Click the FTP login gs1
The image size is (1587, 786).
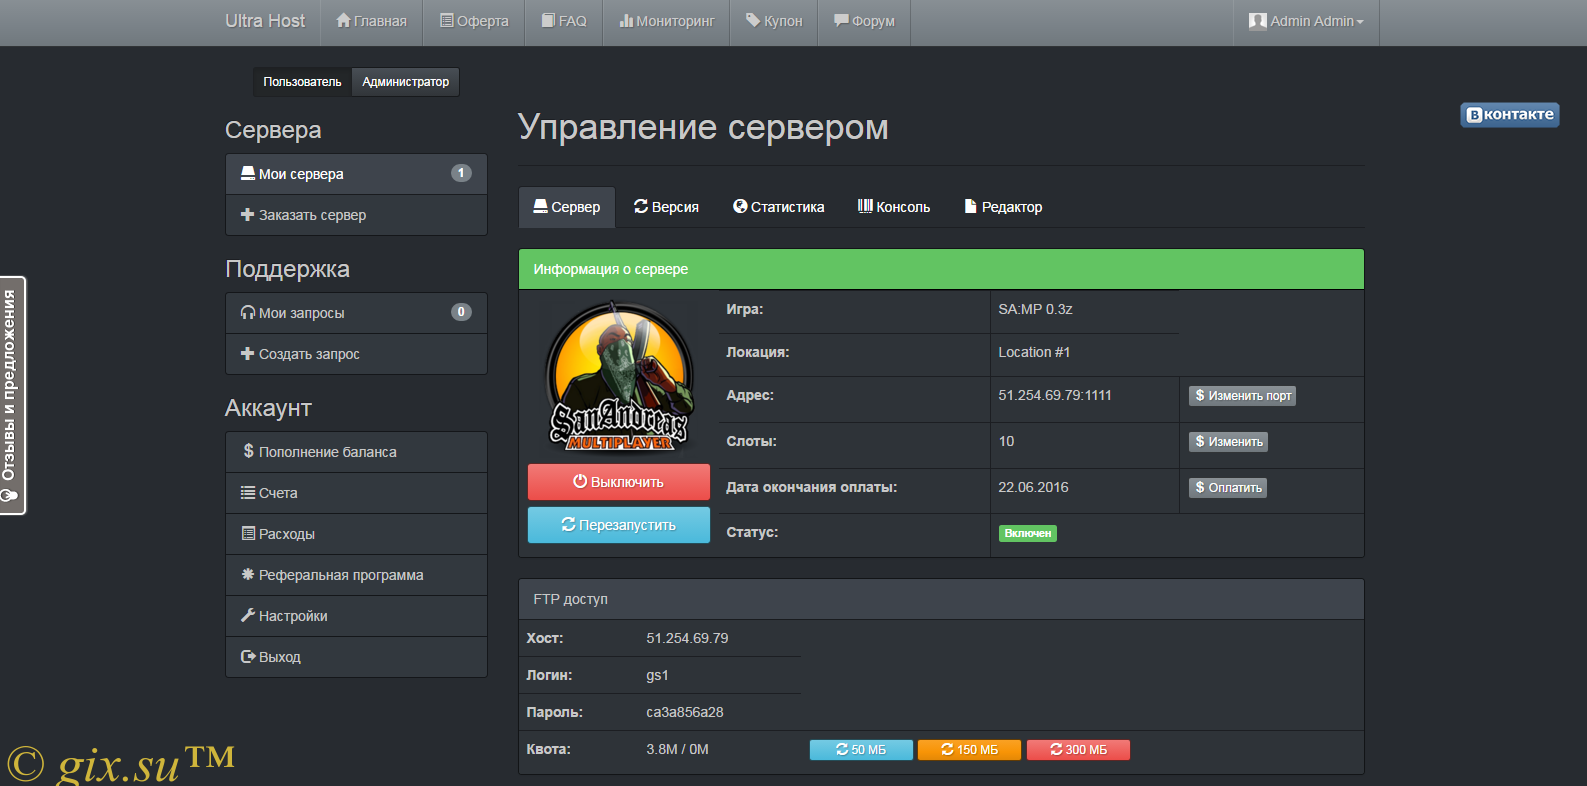(657, 675)
